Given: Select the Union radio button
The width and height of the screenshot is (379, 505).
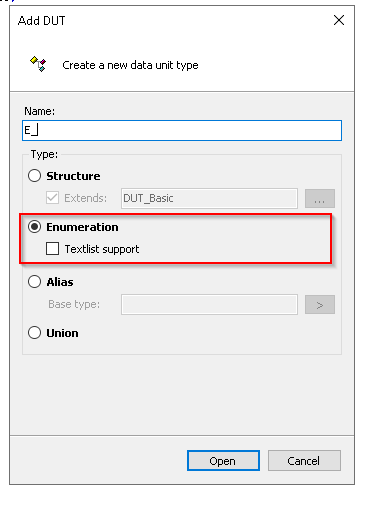Looking at the screenshot, I should pyautogui.click(x=34, y=333).
